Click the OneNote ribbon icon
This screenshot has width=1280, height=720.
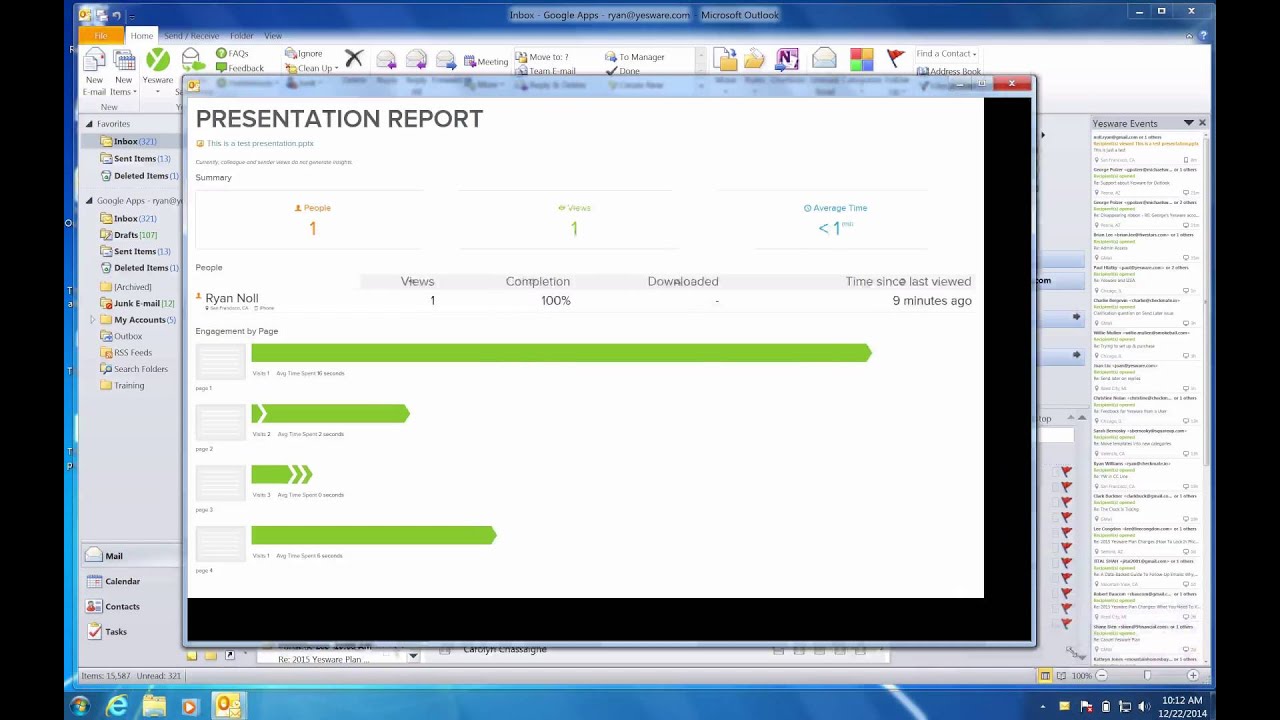[x=787, y=61]
